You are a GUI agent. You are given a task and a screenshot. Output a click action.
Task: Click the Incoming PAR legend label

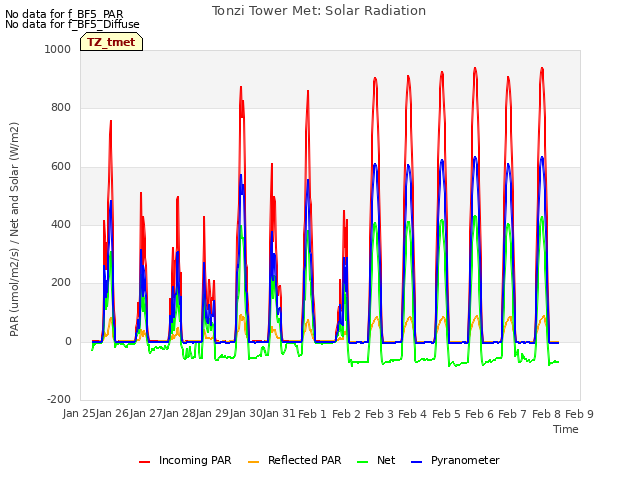tap(195, 460)
